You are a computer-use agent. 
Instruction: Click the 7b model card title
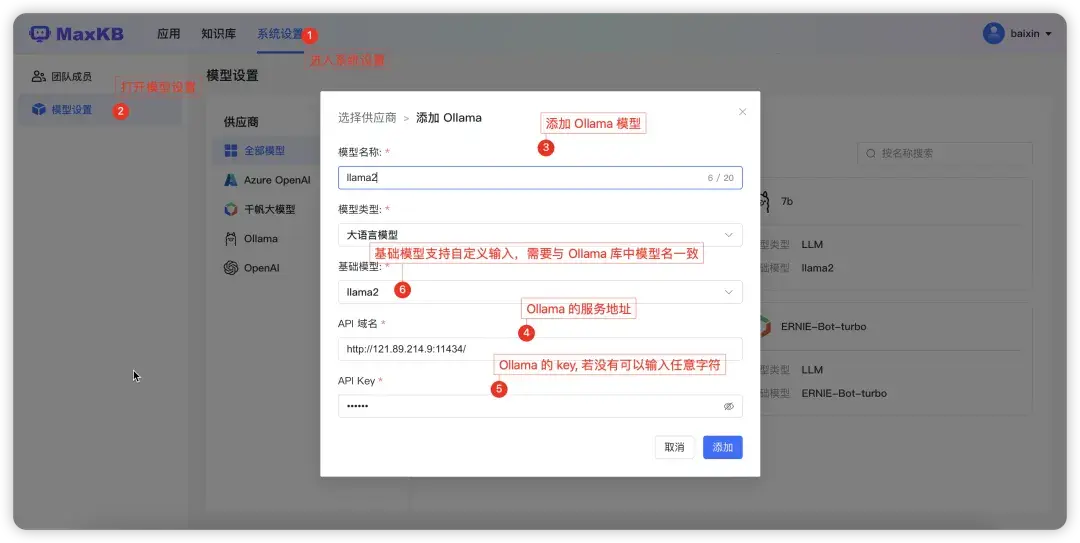(787, 201)
